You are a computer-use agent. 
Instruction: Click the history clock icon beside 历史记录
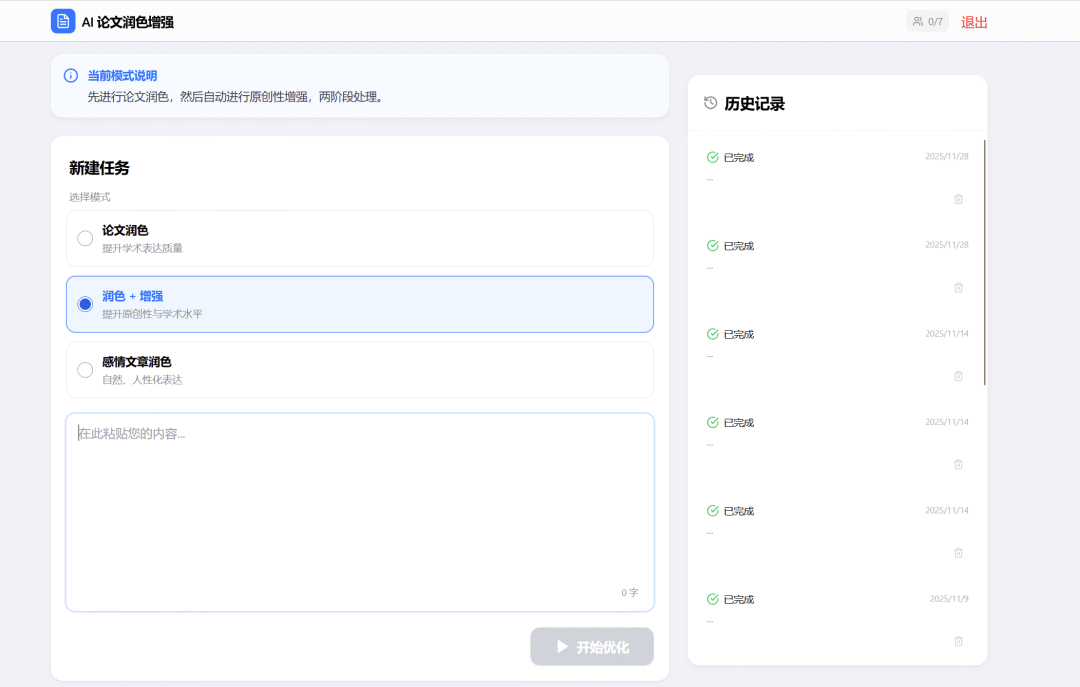[x=711, y=103]
